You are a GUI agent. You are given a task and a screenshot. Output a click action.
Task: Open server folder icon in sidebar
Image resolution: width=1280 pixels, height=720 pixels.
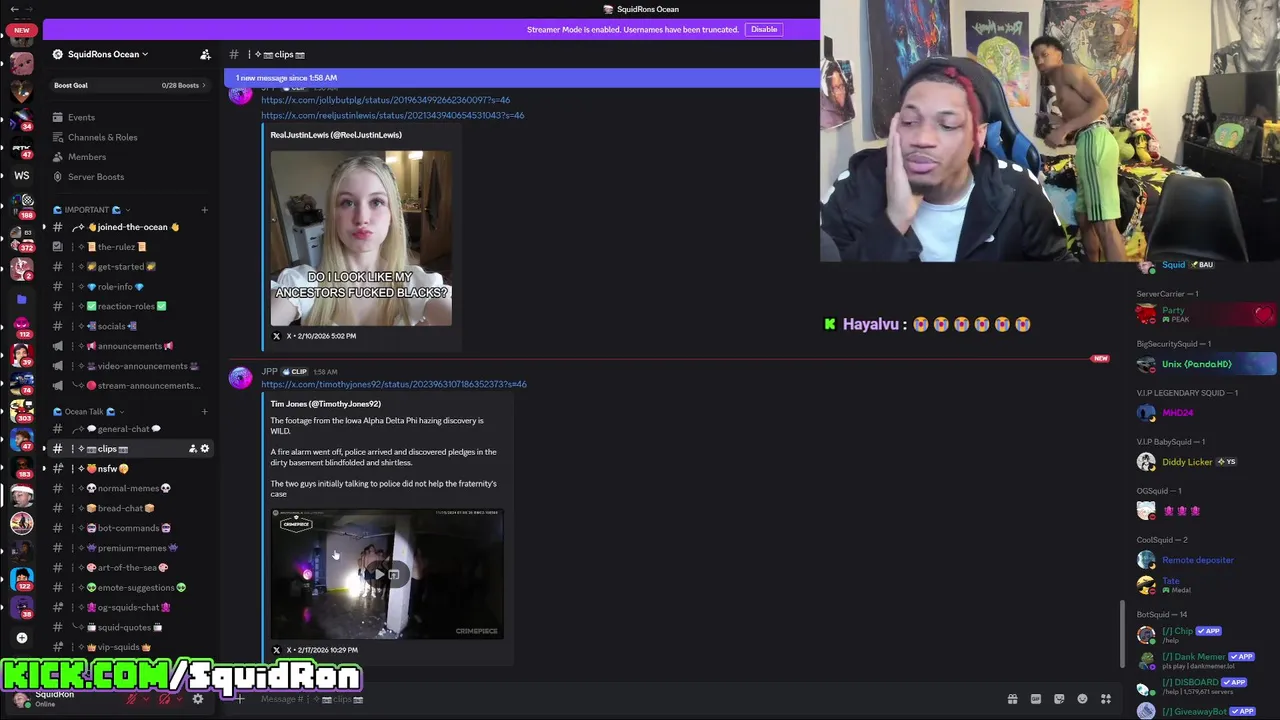[x=22, y=299]
